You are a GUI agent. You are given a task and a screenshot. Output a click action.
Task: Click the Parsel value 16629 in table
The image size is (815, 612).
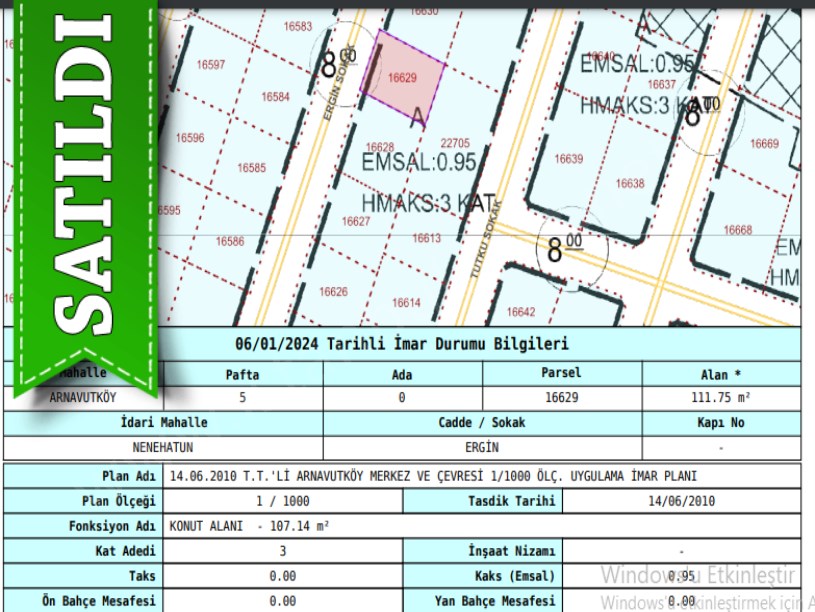562,397
